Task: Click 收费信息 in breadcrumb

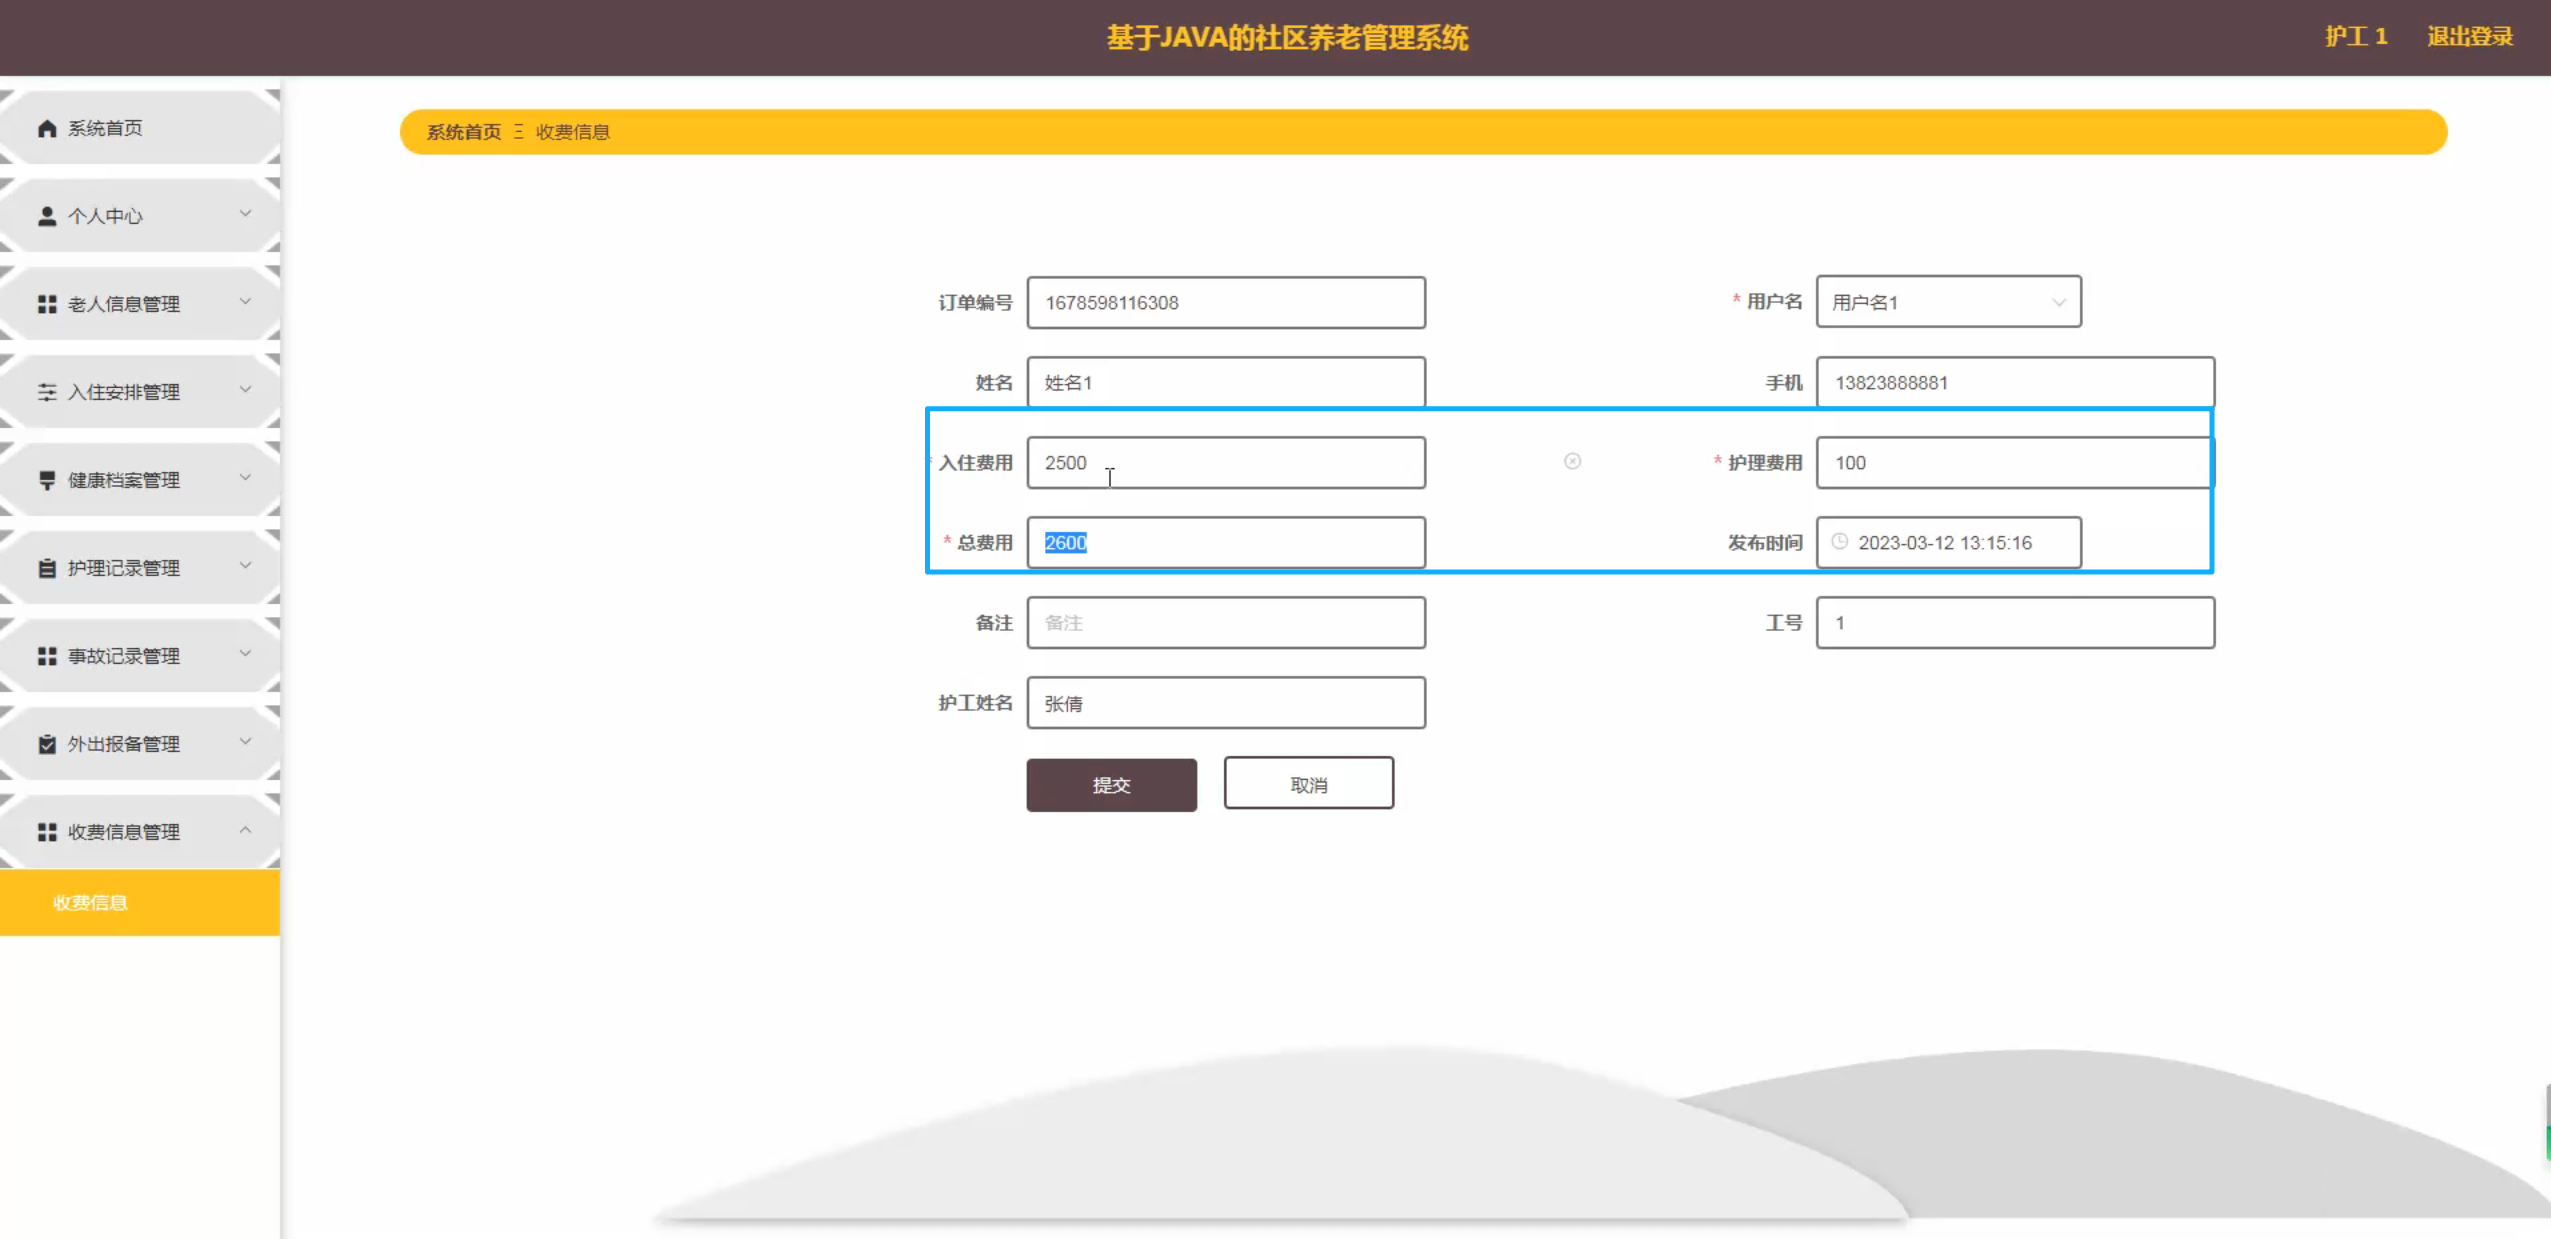Action: (573, 132)
